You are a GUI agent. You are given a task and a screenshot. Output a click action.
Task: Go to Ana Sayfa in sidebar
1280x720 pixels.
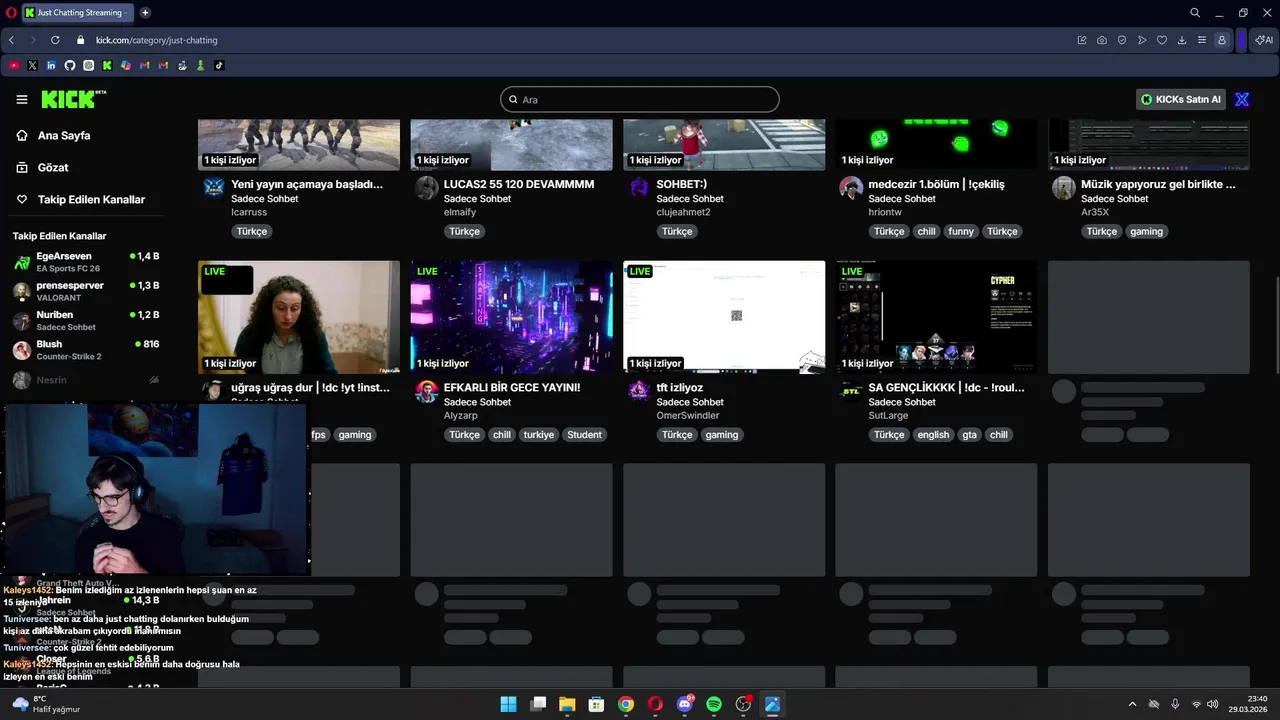(64, 135)
